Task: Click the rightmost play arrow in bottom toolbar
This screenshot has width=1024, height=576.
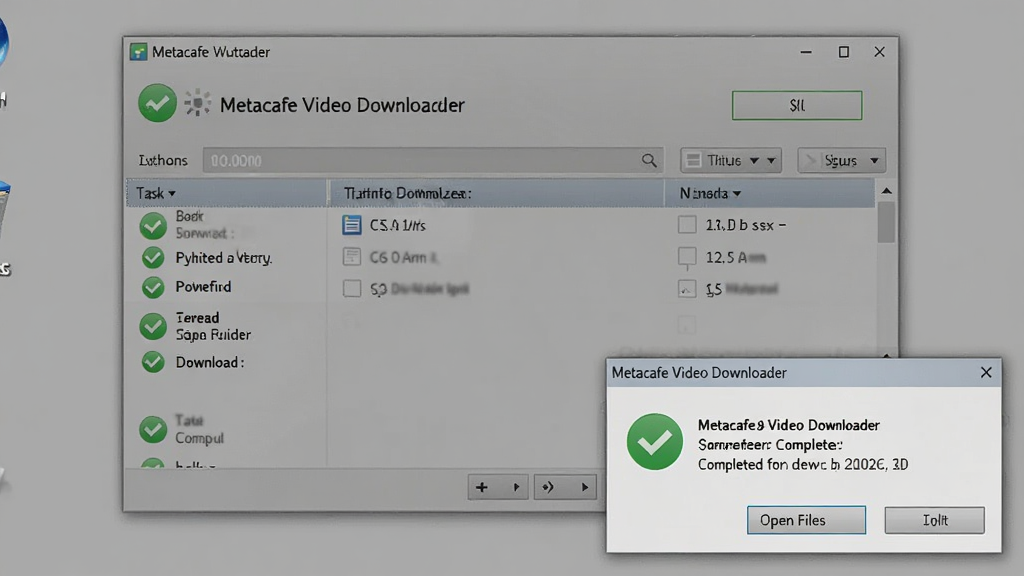Action: pyautogui.click(x=584, y=487)
